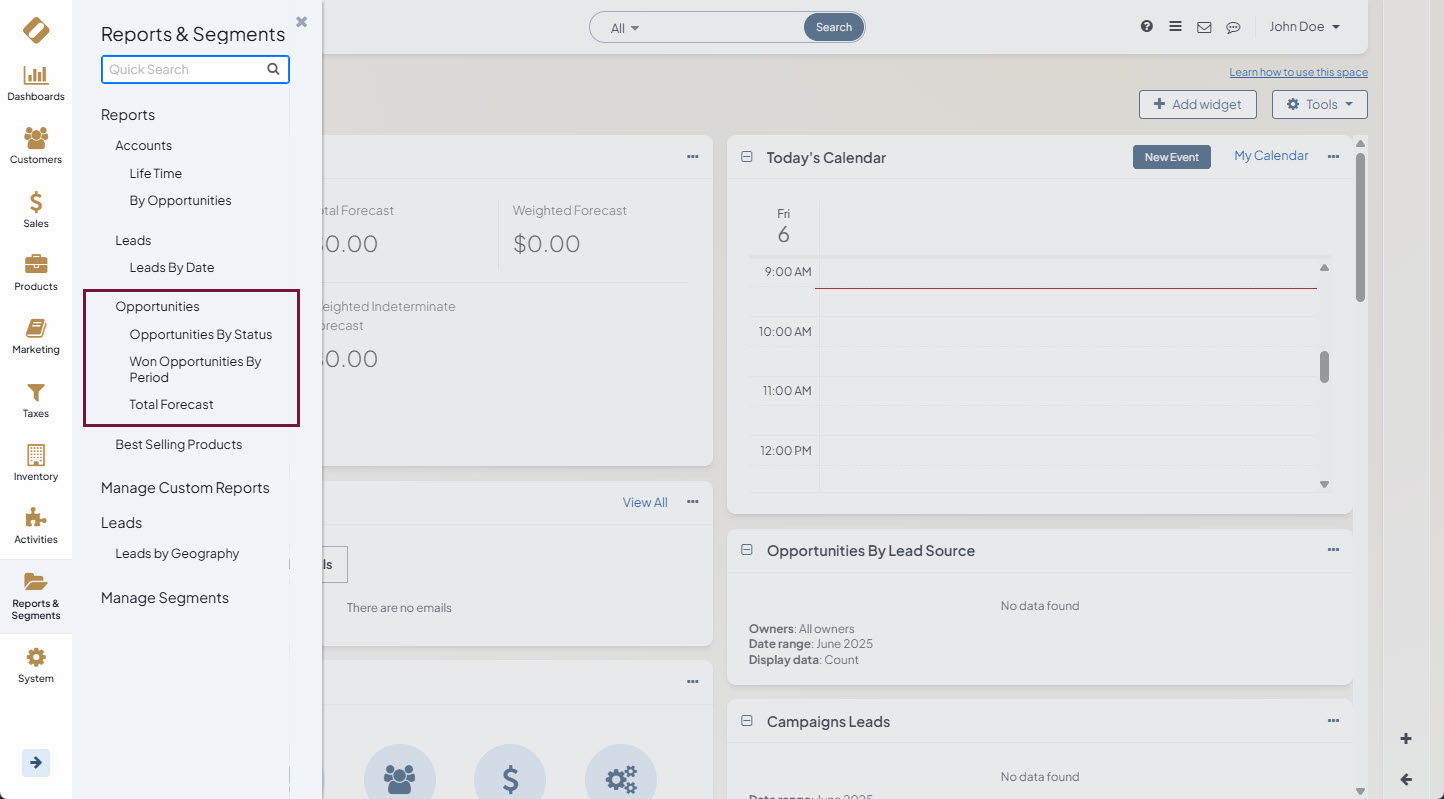Open the mail envelope icon in header
This screenshot has width=1444, height=799.
(1204, 27)
